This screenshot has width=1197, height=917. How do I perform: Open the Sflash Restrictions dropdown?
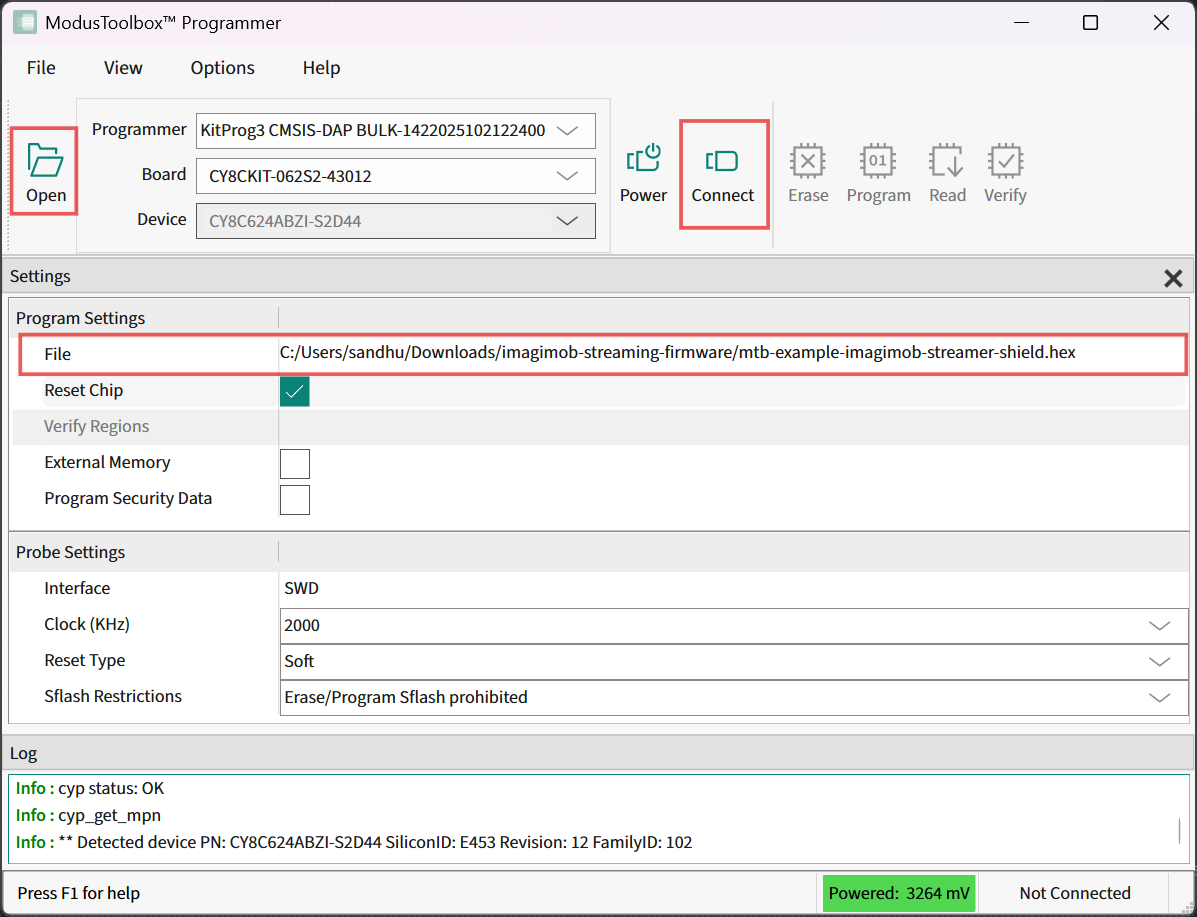pyautogui.click(x=1159, y=698)
